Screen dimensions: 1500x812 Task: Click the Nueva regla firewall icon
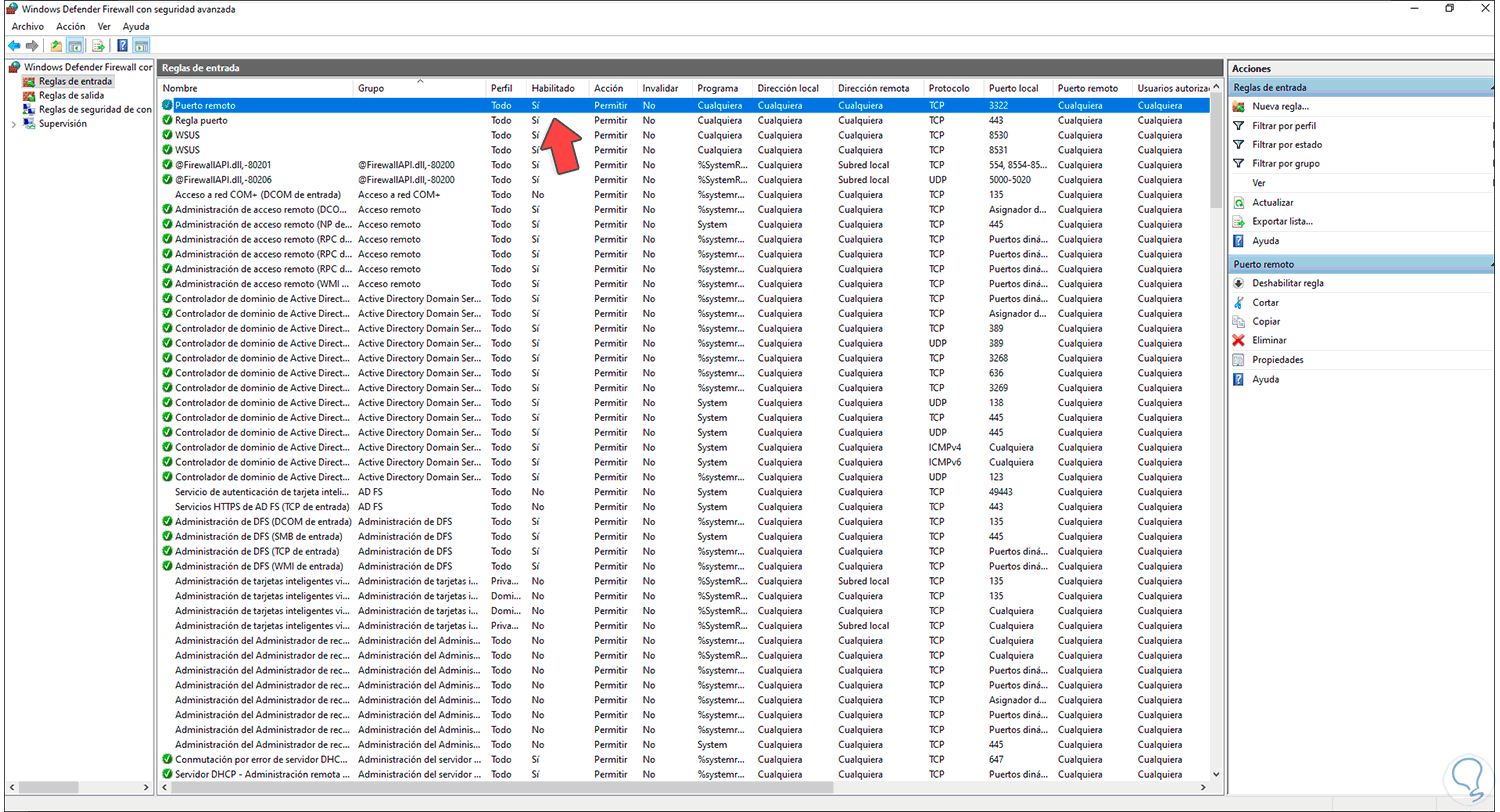tap(1239, 106)
